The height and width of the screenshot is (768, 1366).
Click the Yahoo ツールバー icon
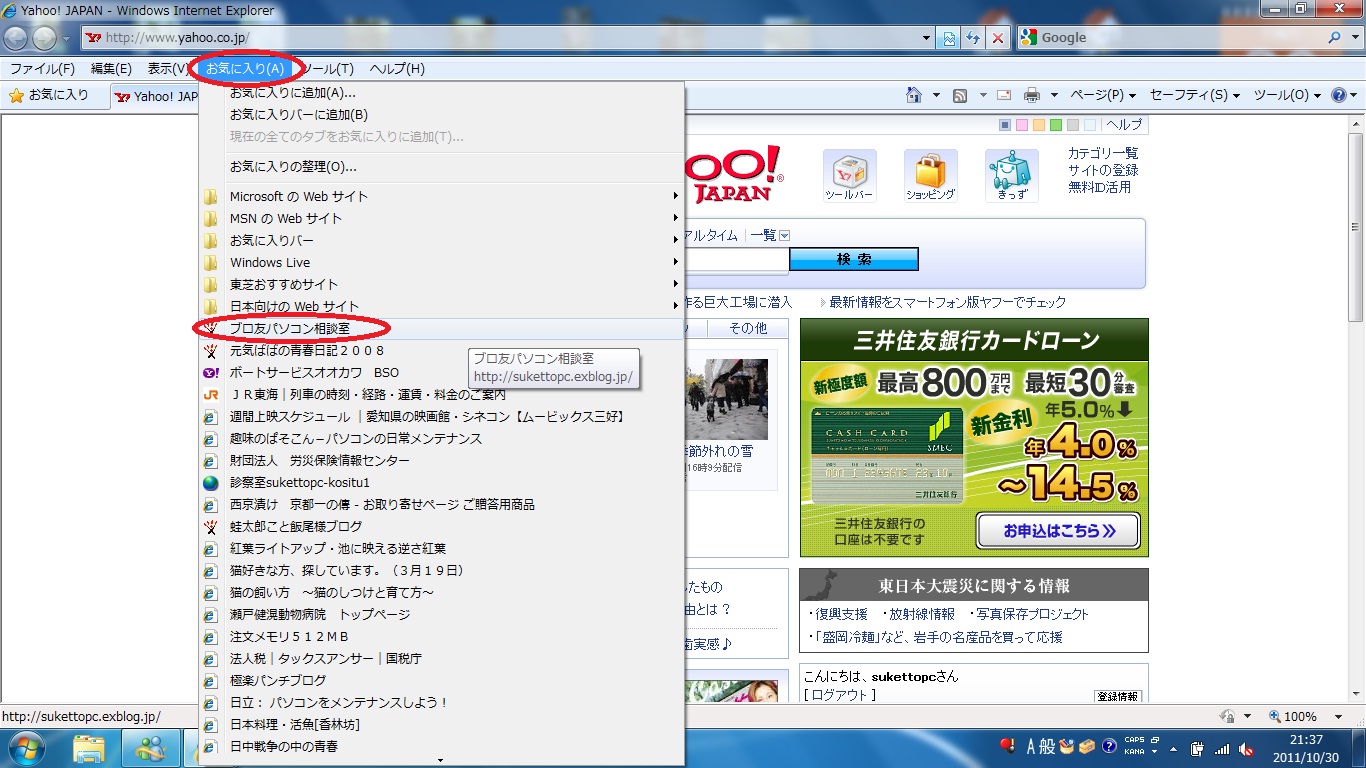[849, 177]
